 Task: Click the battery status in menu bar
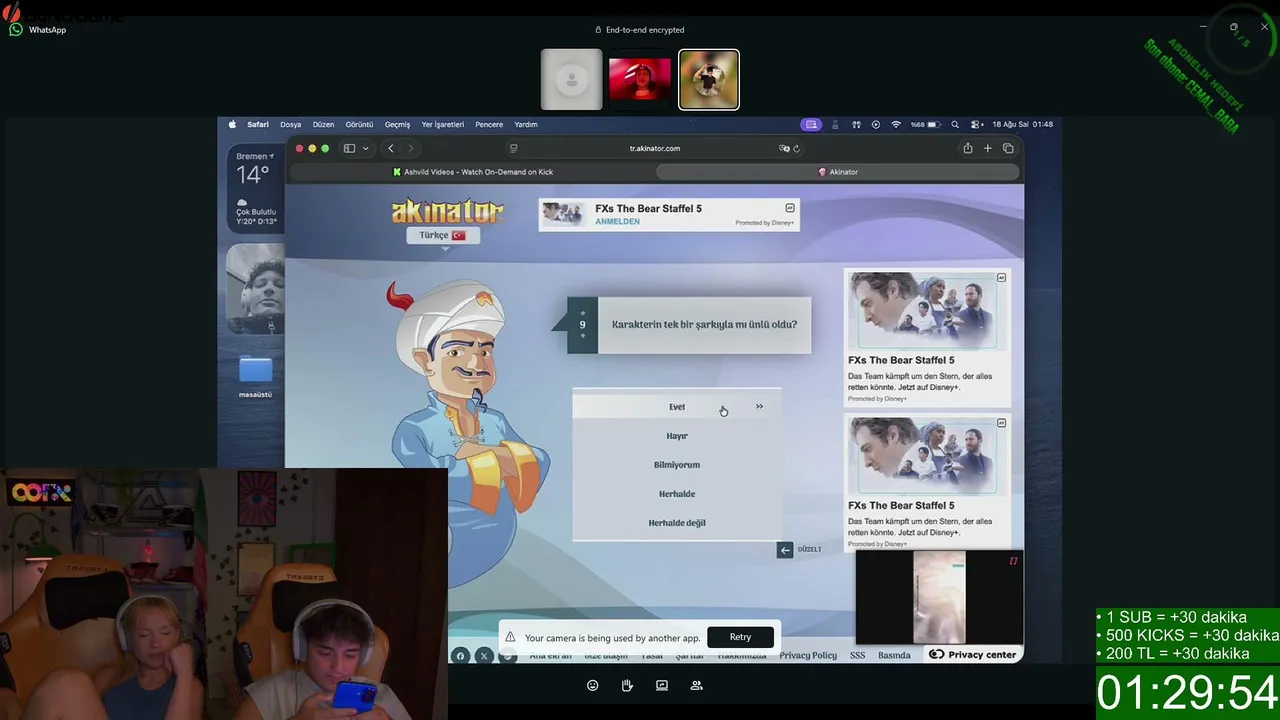point(925,125)
